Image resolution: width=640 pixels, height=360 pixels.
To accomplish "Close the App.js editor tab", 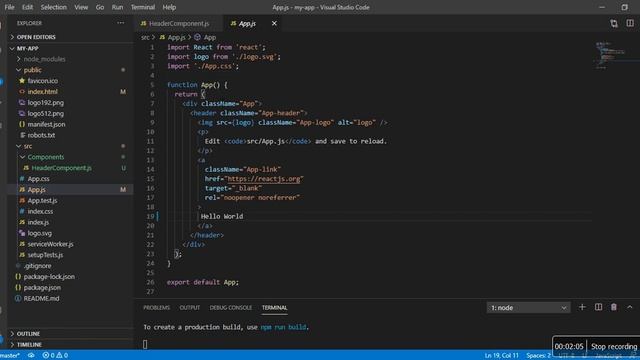I will click(274, 24).
